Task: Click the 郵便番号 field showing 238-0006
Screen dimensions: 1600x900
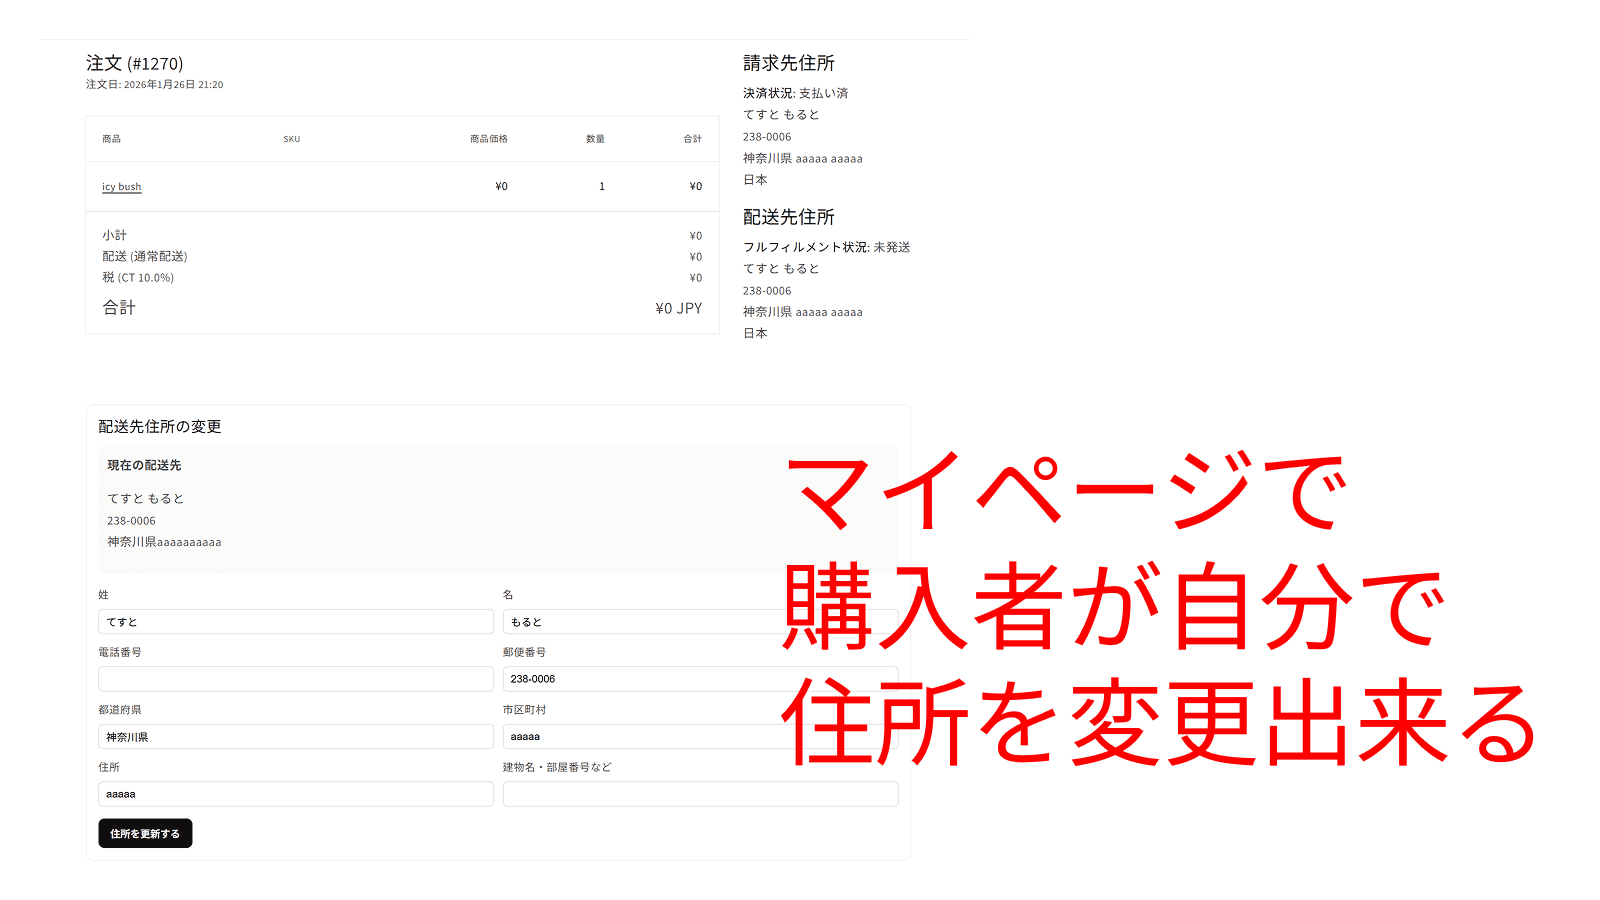Action: pyautogui.click(x=700, y=678)
